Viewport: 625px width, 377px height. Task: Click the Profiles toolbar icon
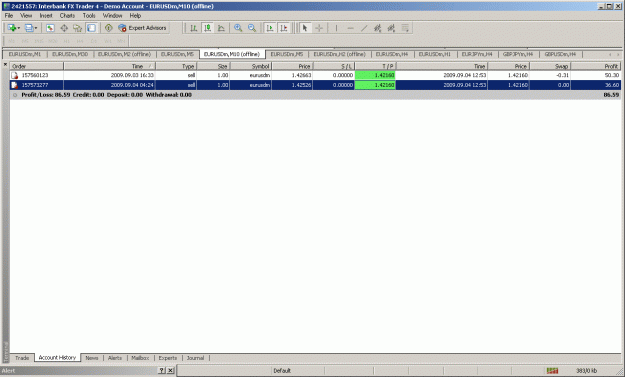click(x=29, y=28)
